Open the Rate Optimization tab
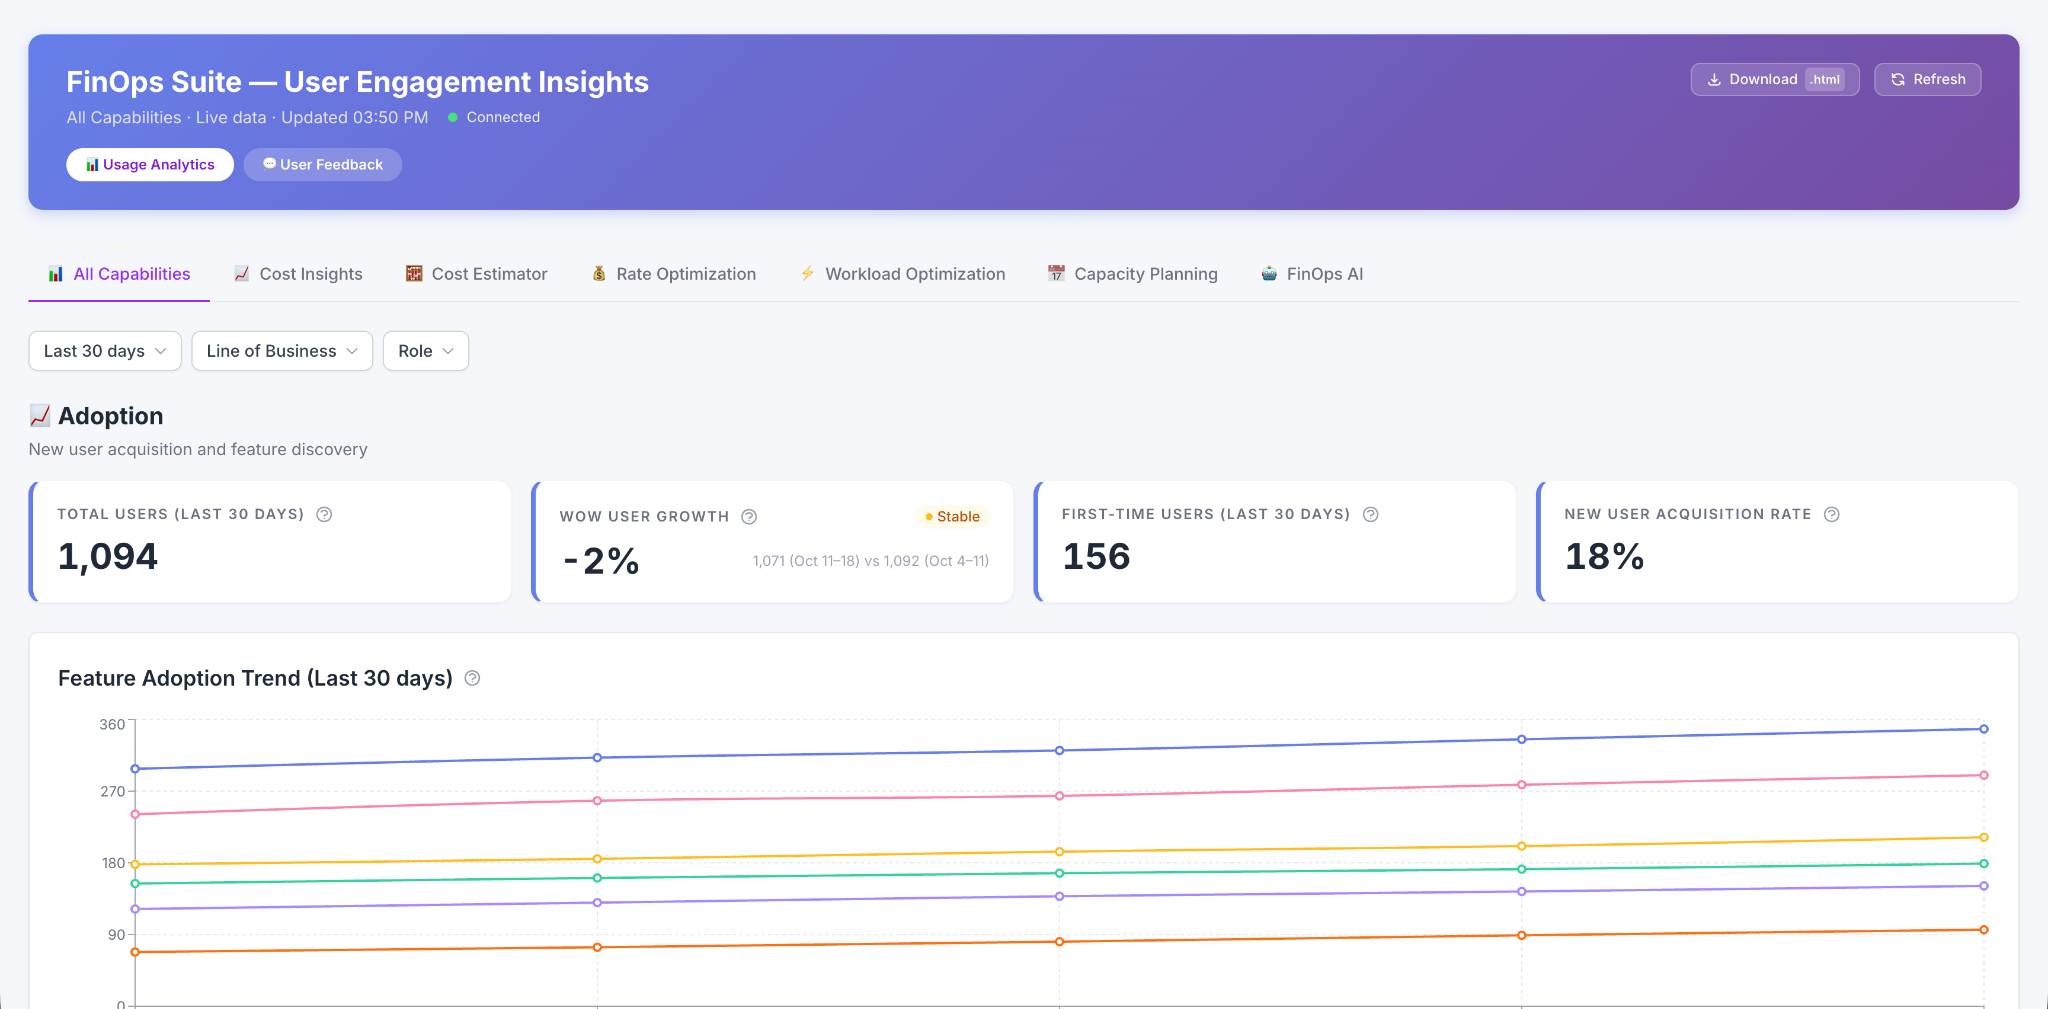This screenshot has height=1009, width=2048. pyautogui.click(x=674, y=274)
